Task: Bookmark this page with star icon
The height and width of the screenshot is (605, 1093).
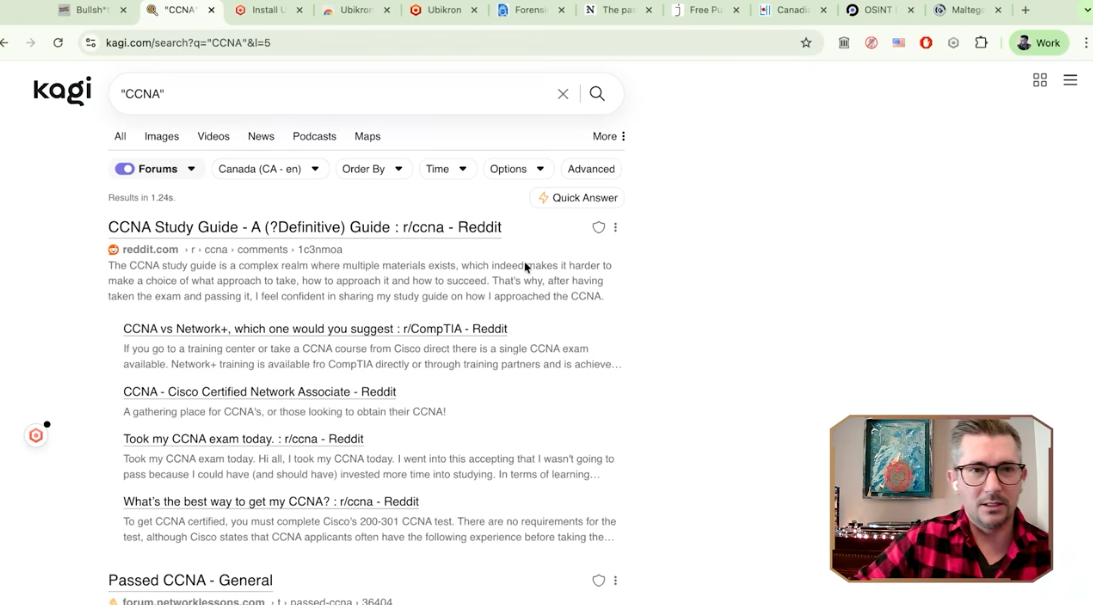Action: 806,43
